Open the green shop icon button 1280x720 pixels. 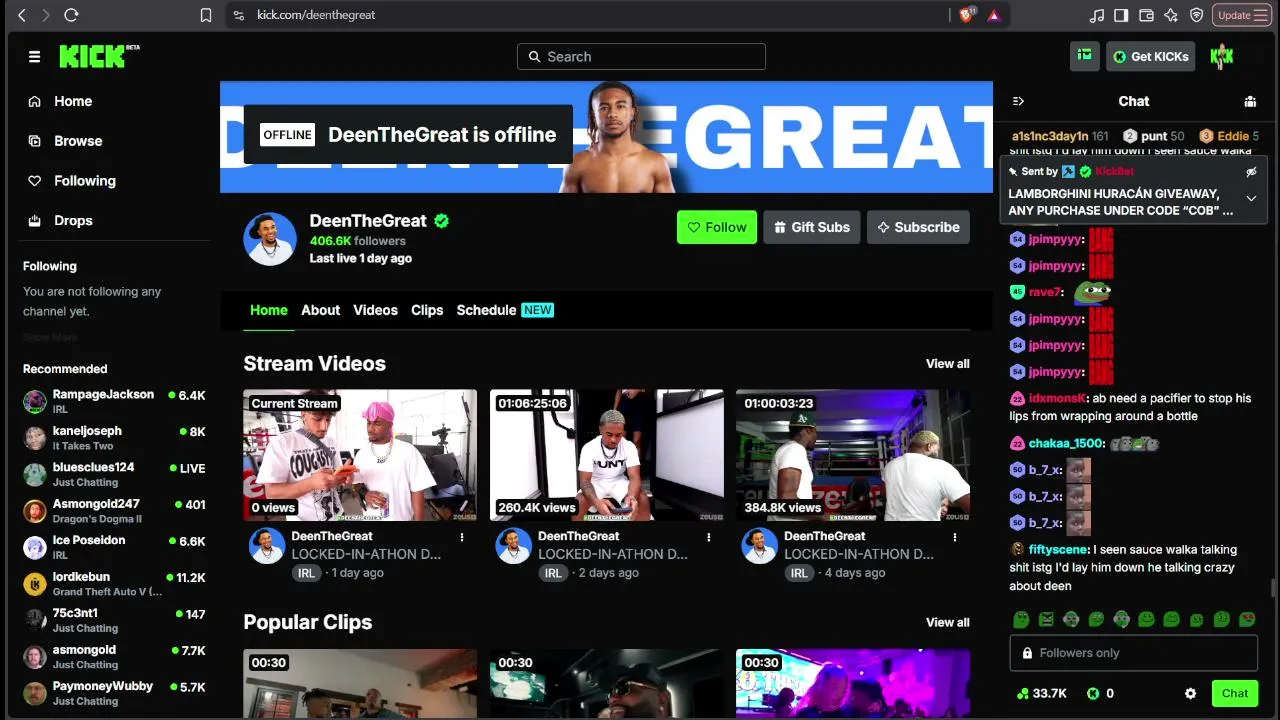click(x=1084, y=56)
